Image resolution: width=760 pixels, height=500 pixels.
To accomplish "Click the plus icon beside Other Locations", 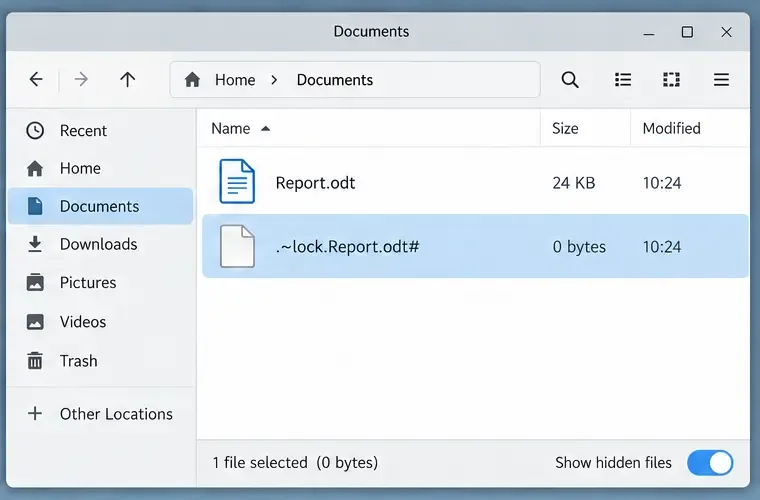I will tap(35, 413).
